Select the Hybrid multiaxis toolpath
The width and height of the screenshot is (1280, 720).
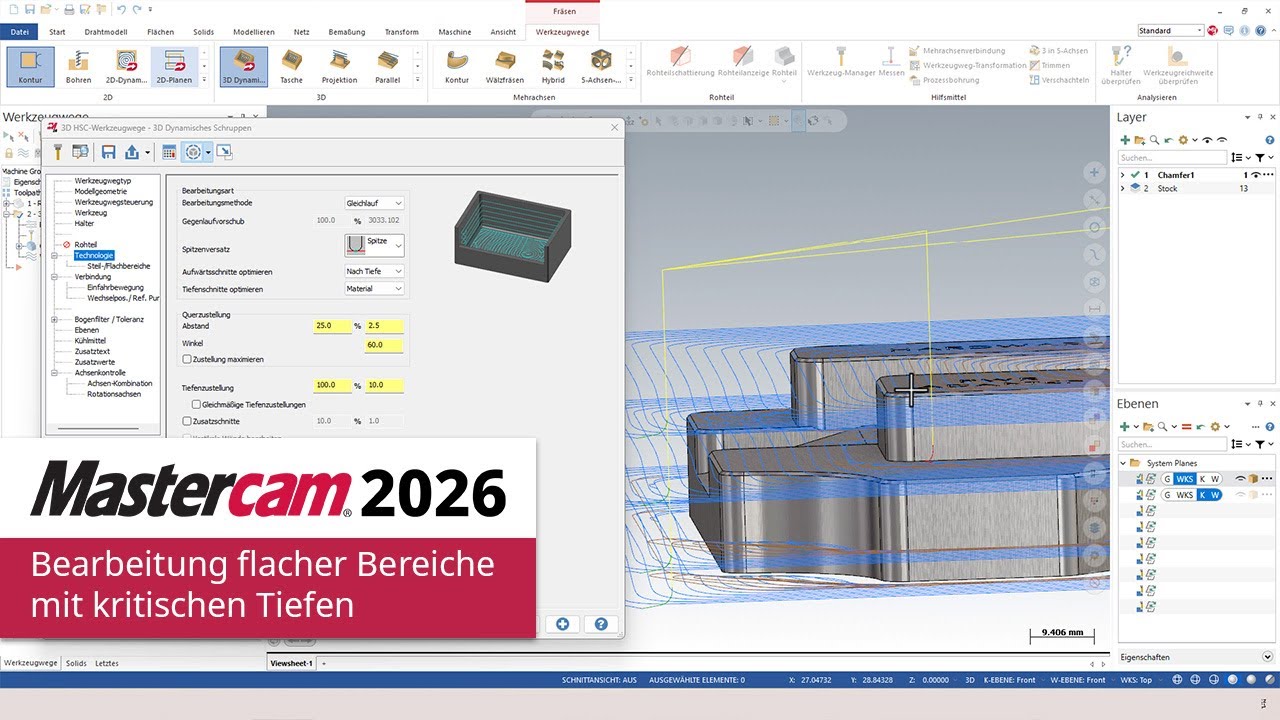click(553, 66)
